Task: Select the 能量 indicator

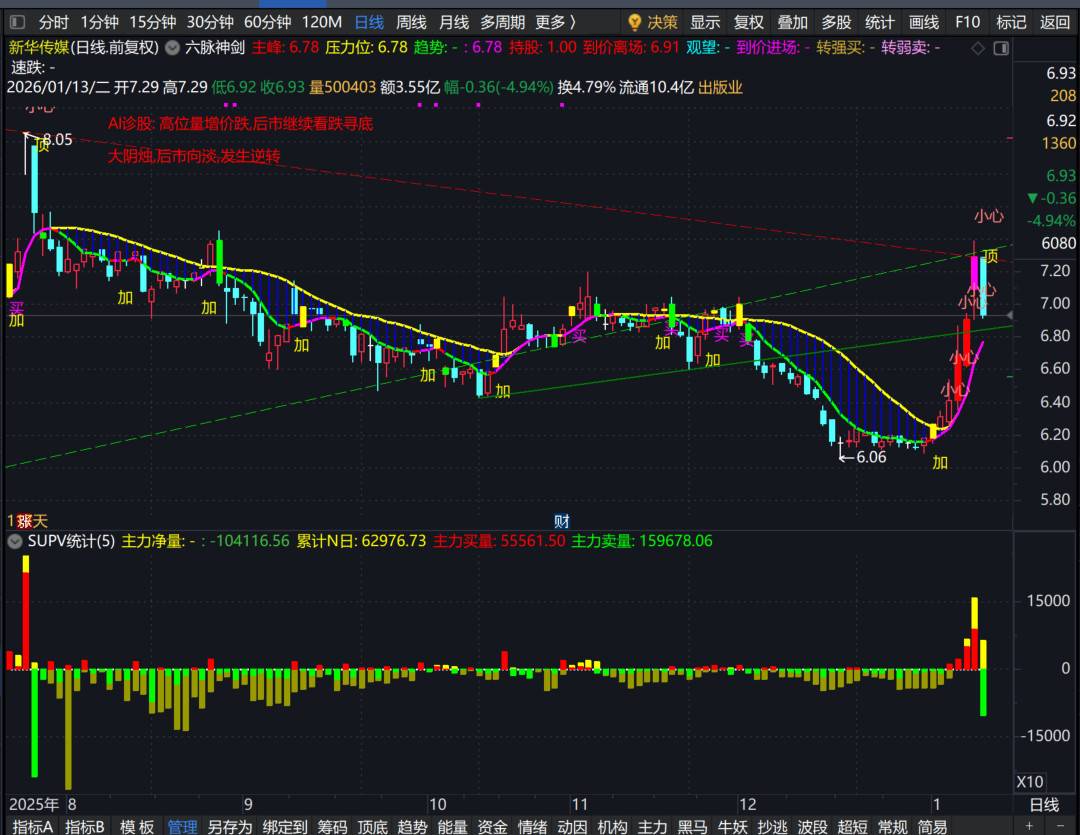Action: point(453,827)
